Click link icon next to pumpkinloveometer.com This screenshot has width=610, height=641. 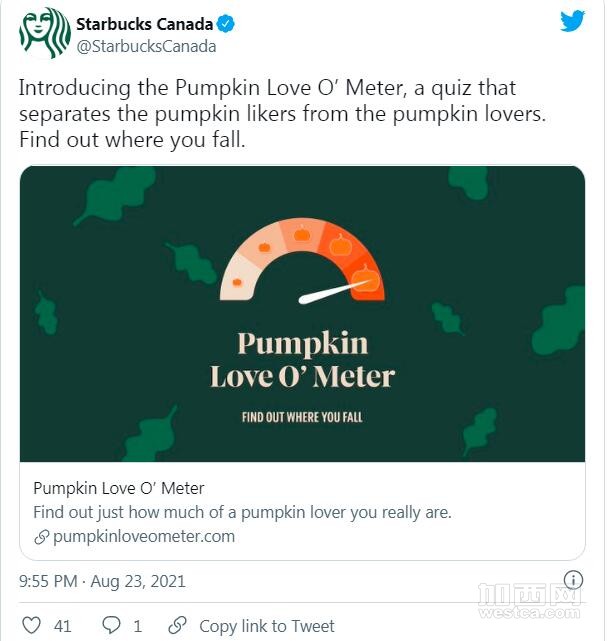point(41,537)
